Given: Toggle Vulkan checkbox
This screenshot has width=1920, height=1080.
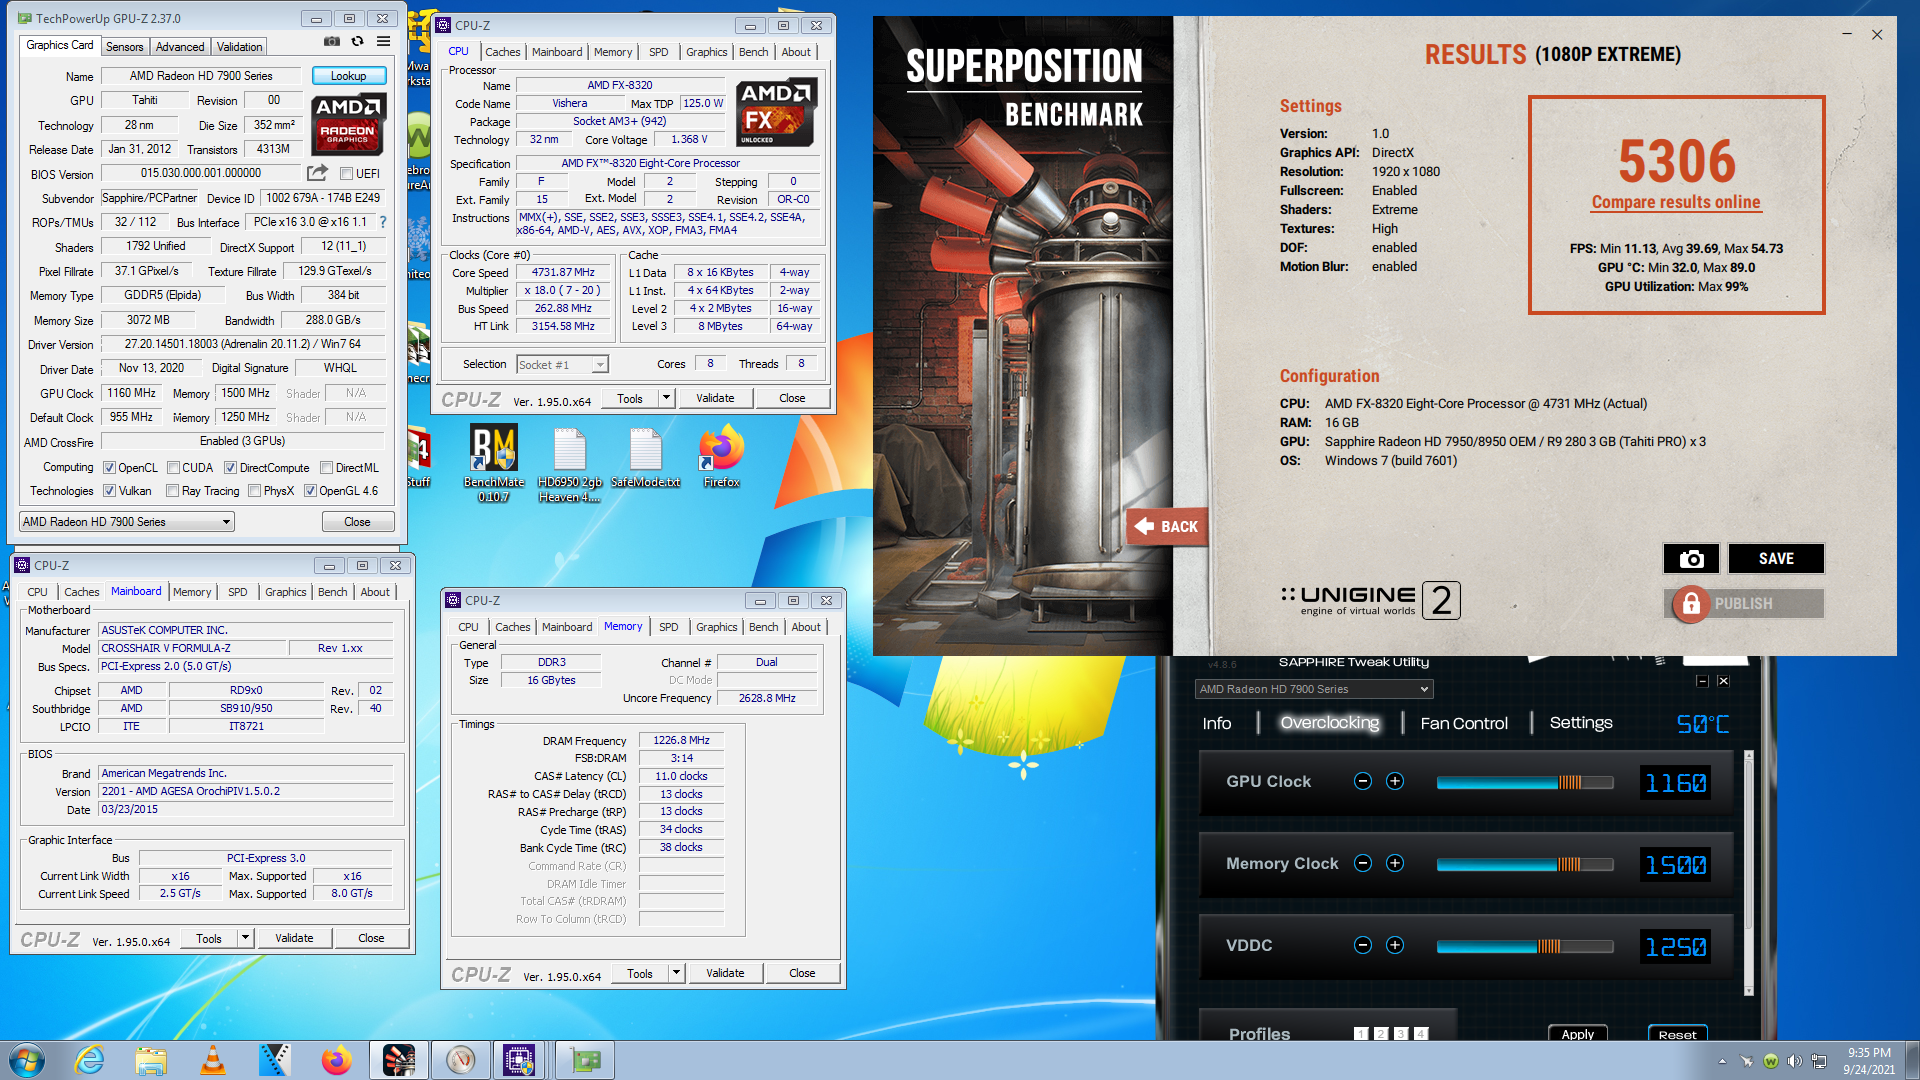Looking at the screenshot, I should click(x=110, y=491).
